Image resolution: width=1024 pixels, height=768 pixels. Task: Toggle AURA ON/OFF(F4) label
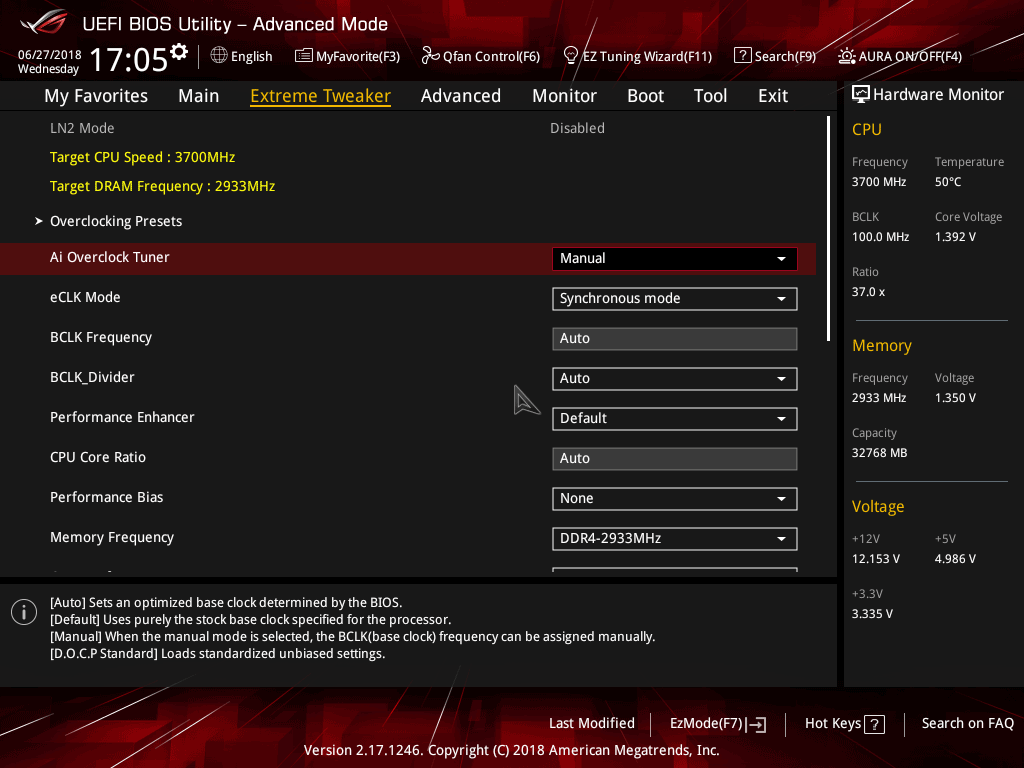pyautogui.click(x=910, y=56)
